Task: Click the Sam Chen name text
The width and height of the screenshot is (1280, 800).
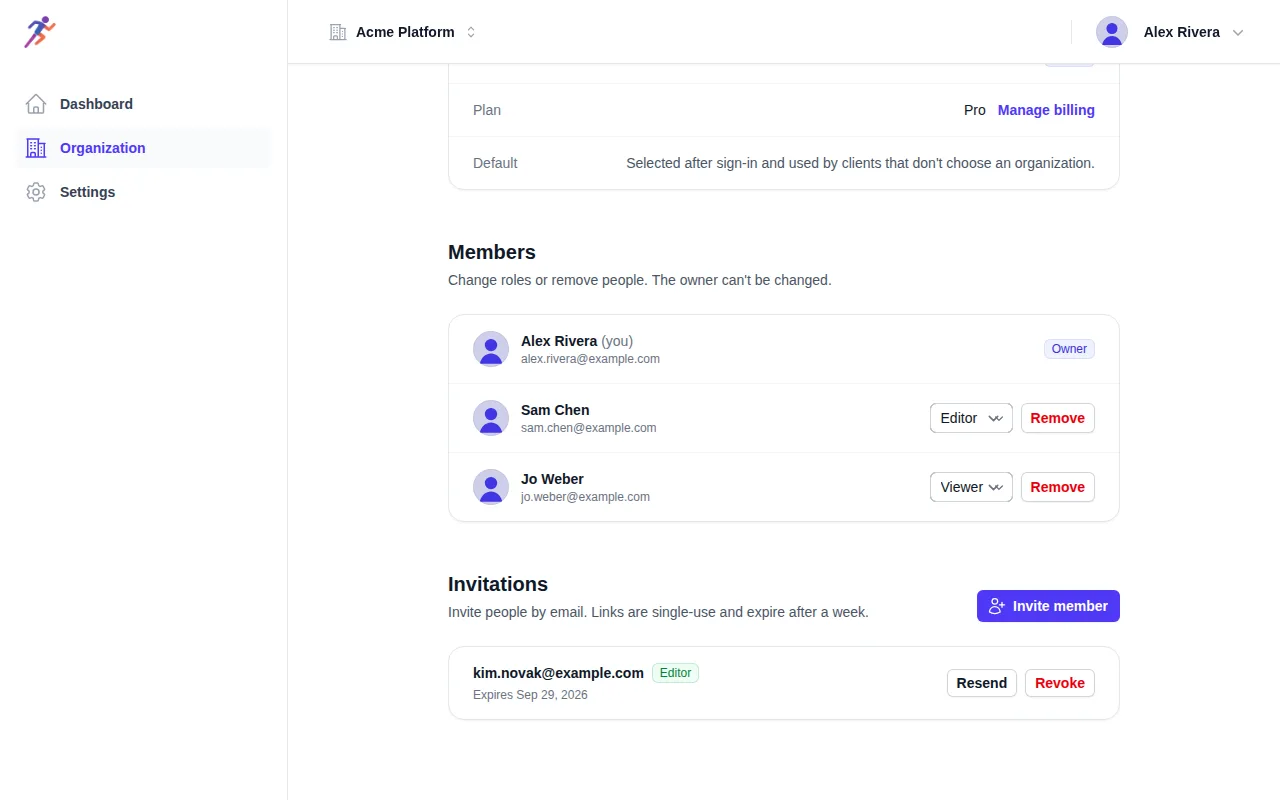Action: click(x=555, y=410)
